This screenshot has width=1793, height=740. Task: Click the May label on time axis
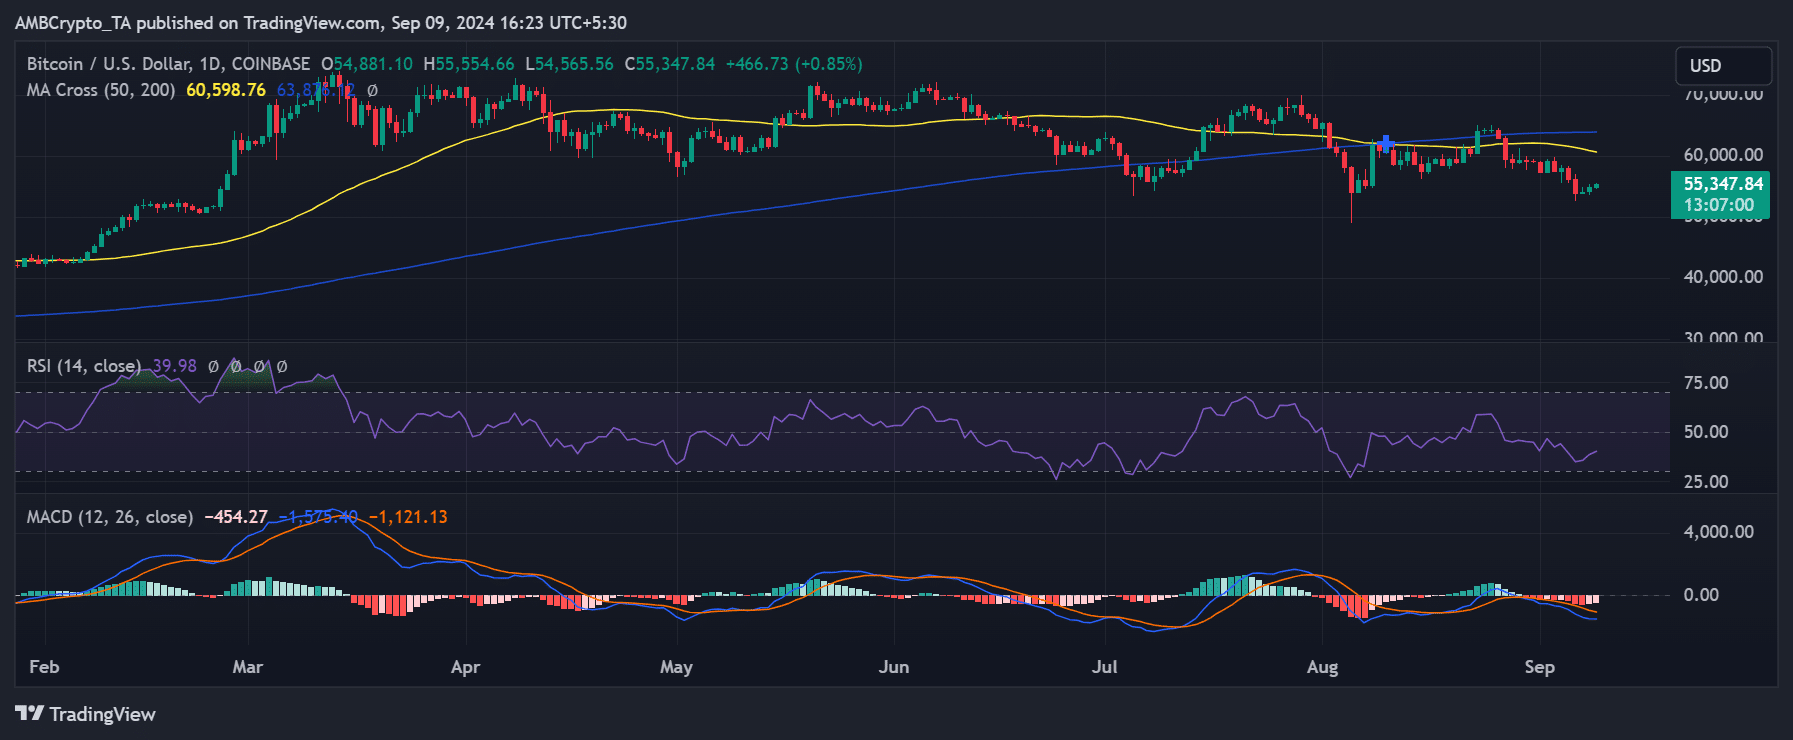676,667
